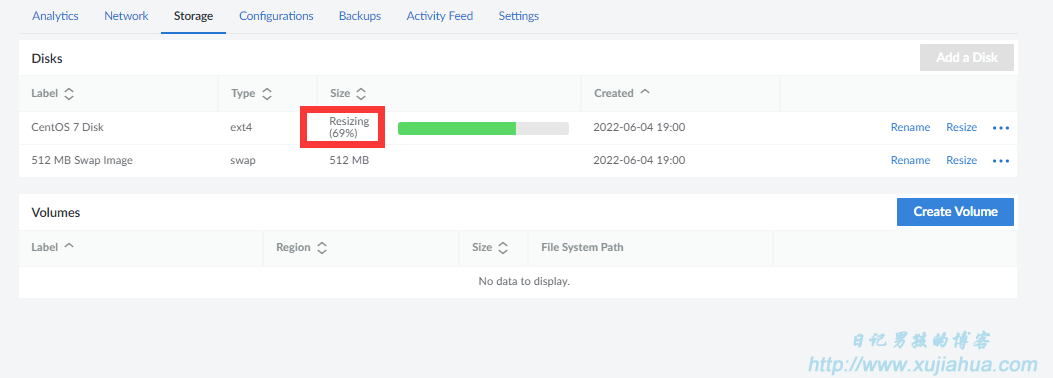The image size is (1053, 378).
Task: Click Resize link for 512 MB Swap Image
Action: (x=961, y=160)
